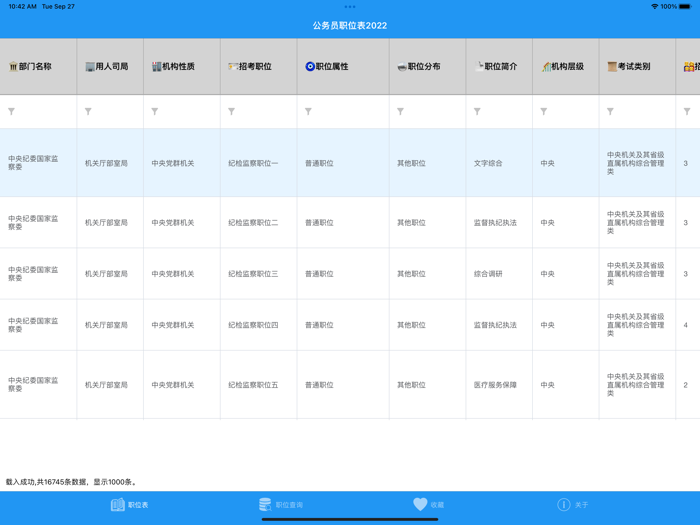Image resolution: width=700 pixels, height=525 pixels.
Task: Select 中央纪委国家监察委 in 纪检监察职位一 row
Action: (33, 163)
